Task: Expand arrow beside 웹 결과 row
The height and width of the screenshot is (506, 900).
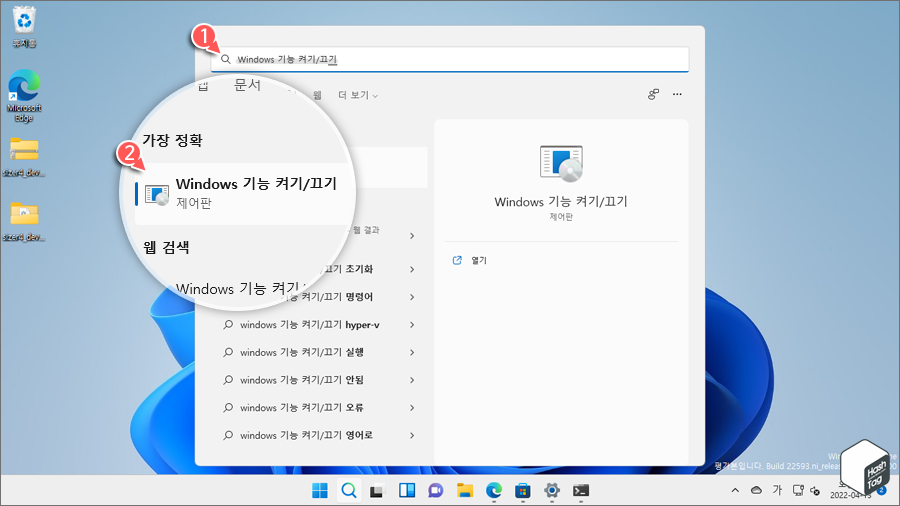Action: [x=412, y=236]
